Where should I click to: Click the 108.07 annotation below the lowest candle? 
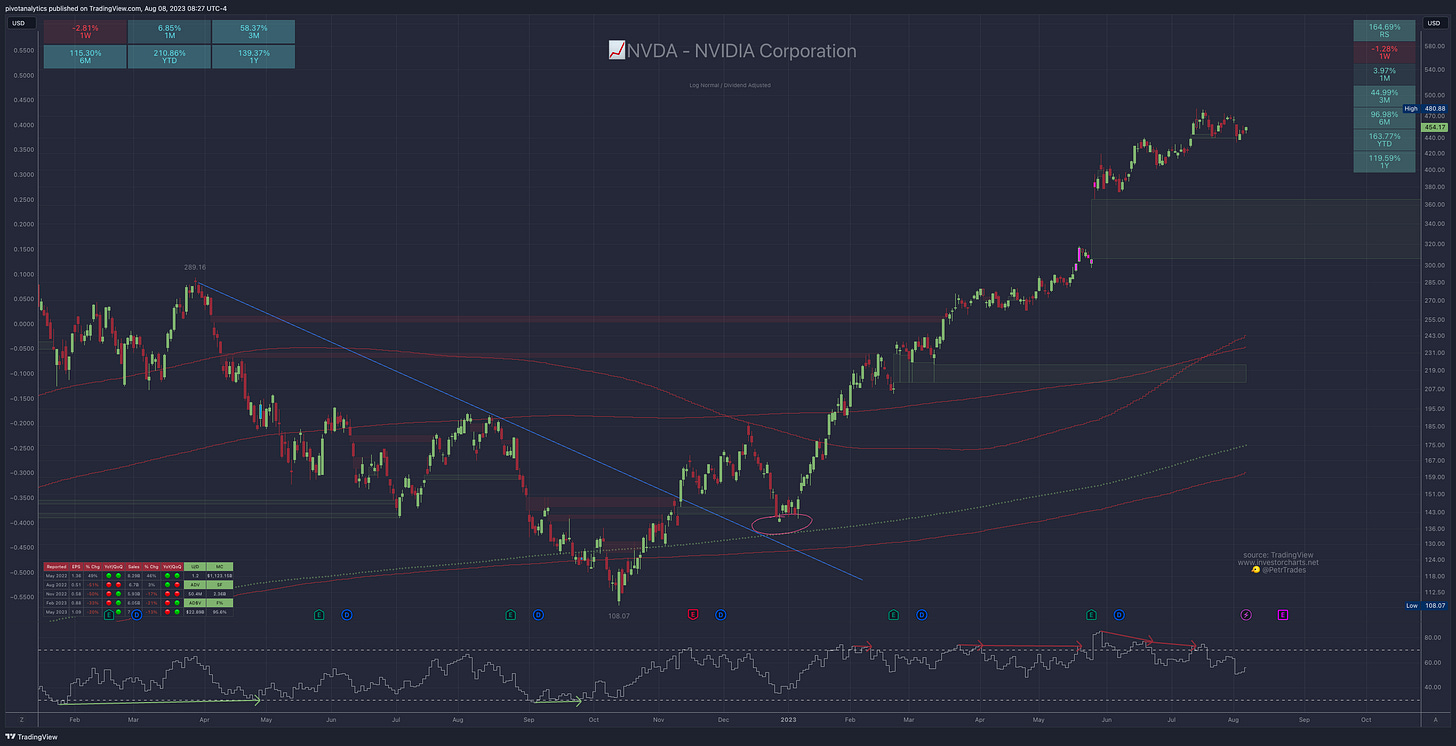[620, 616]
